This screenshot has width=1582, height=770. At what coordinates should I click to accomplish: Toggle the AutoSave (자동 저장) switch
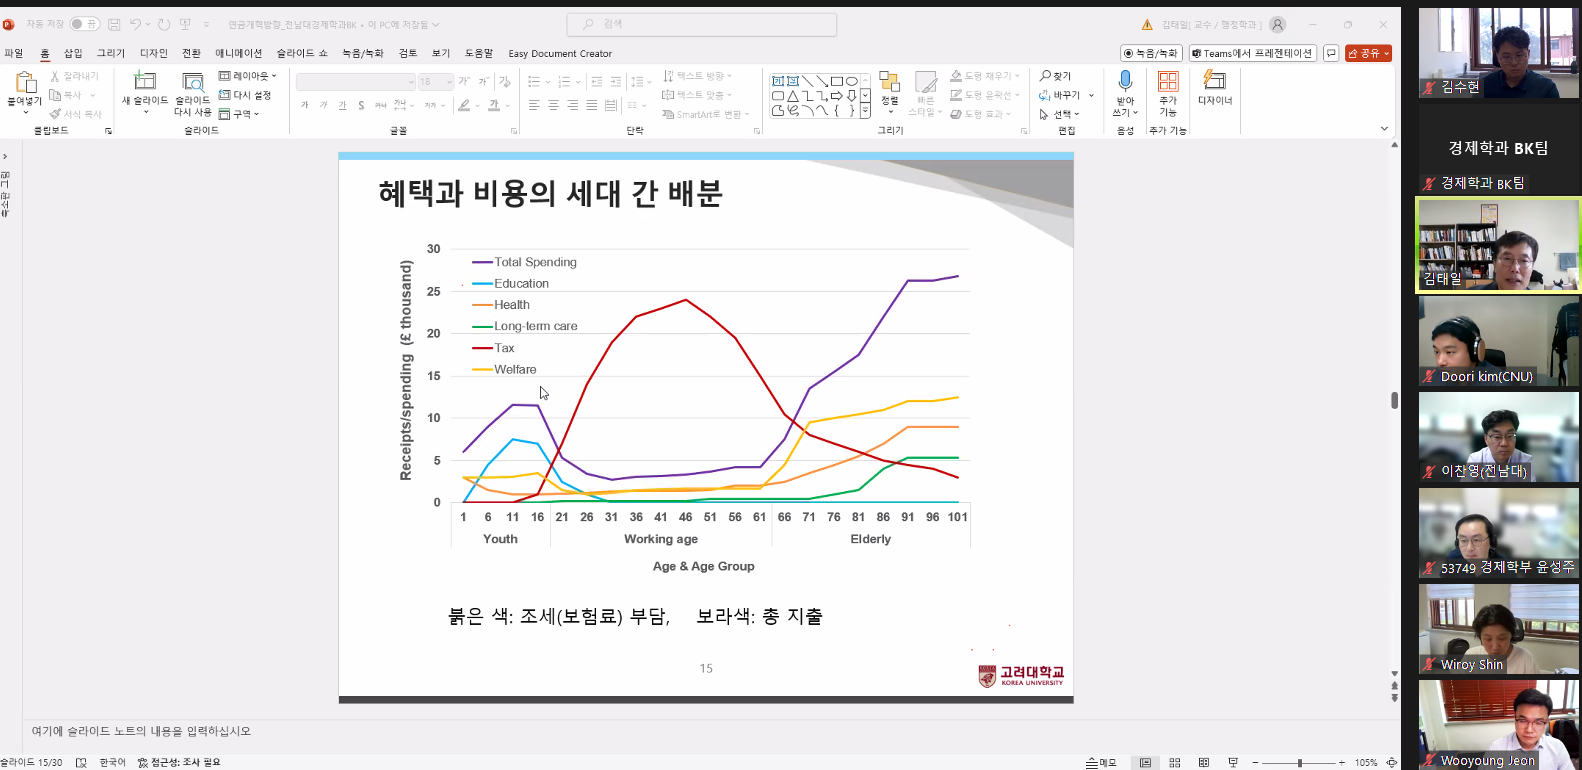84,24
